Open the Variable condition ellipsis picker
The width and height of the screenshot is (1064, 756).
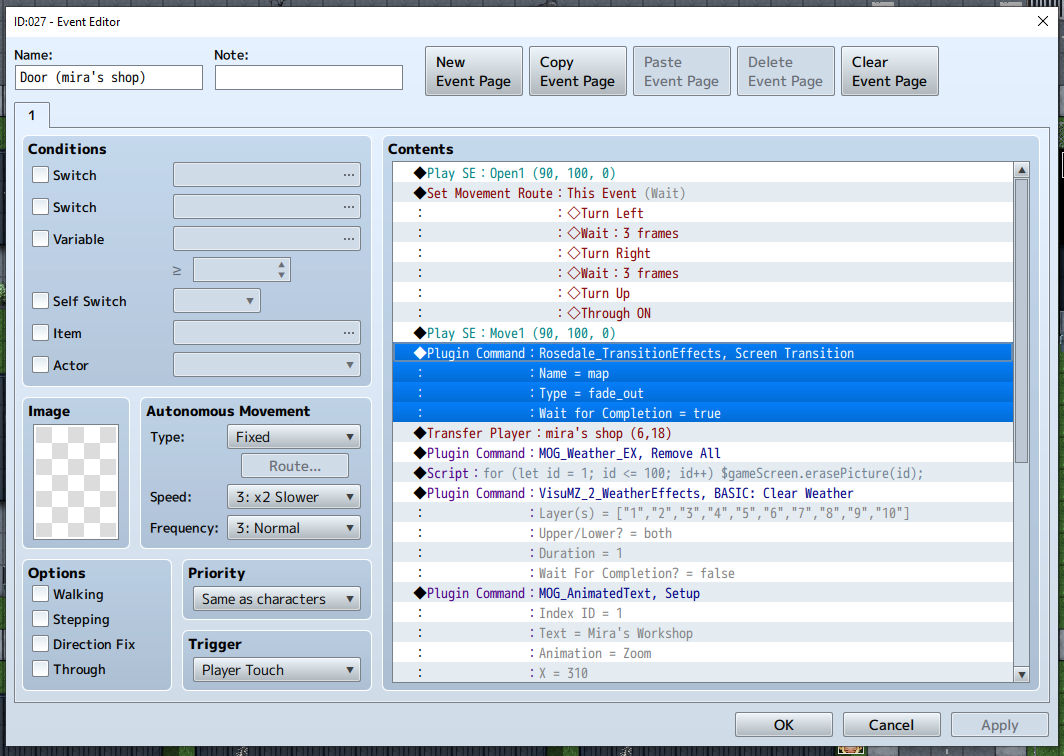pos(348,239)
